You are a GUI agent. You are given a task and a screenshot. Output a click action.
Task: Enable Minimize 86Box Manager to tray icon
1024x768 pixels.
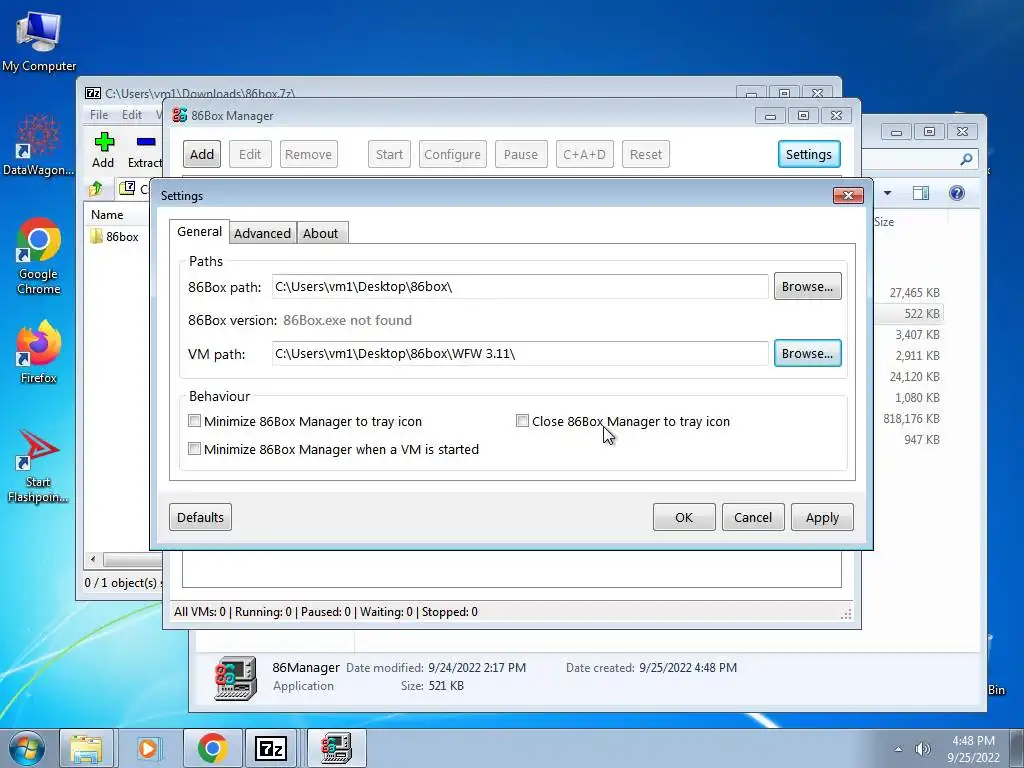tap(194, 421)
